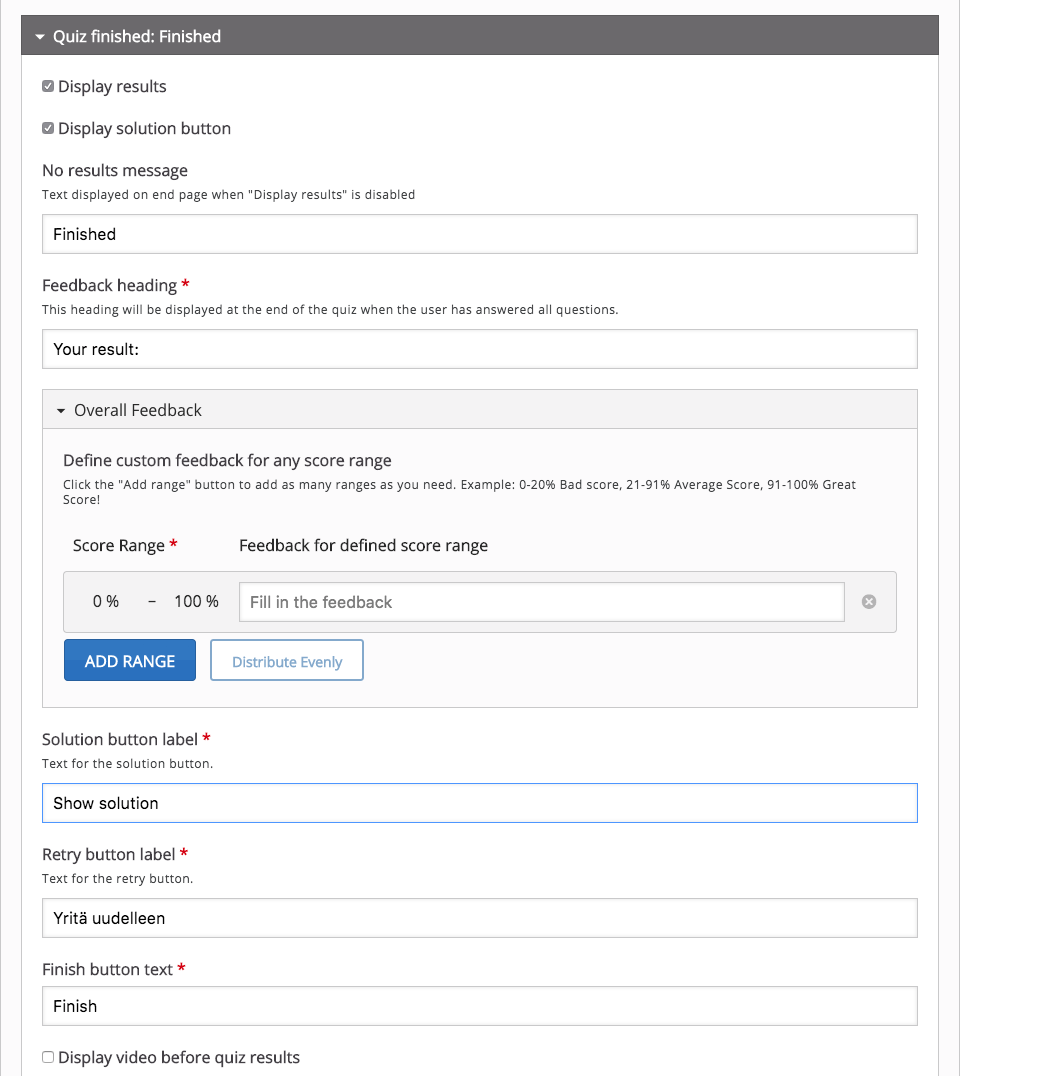The image size is (1055, 1076).
Task: Click the Finish button text field
Action: click(x=480, y=1006)
